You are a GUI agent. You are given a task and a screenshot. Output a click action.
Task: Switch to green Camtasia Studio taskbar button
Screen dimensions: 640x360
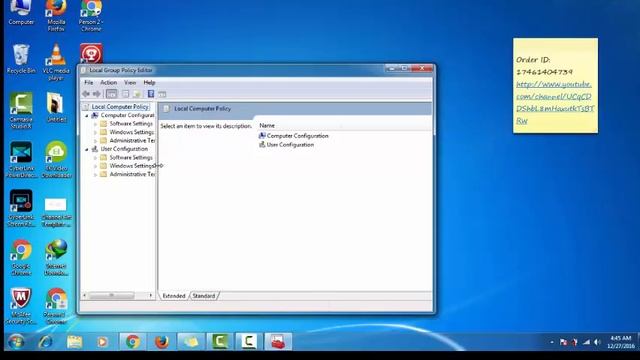[x=220, y=341]
